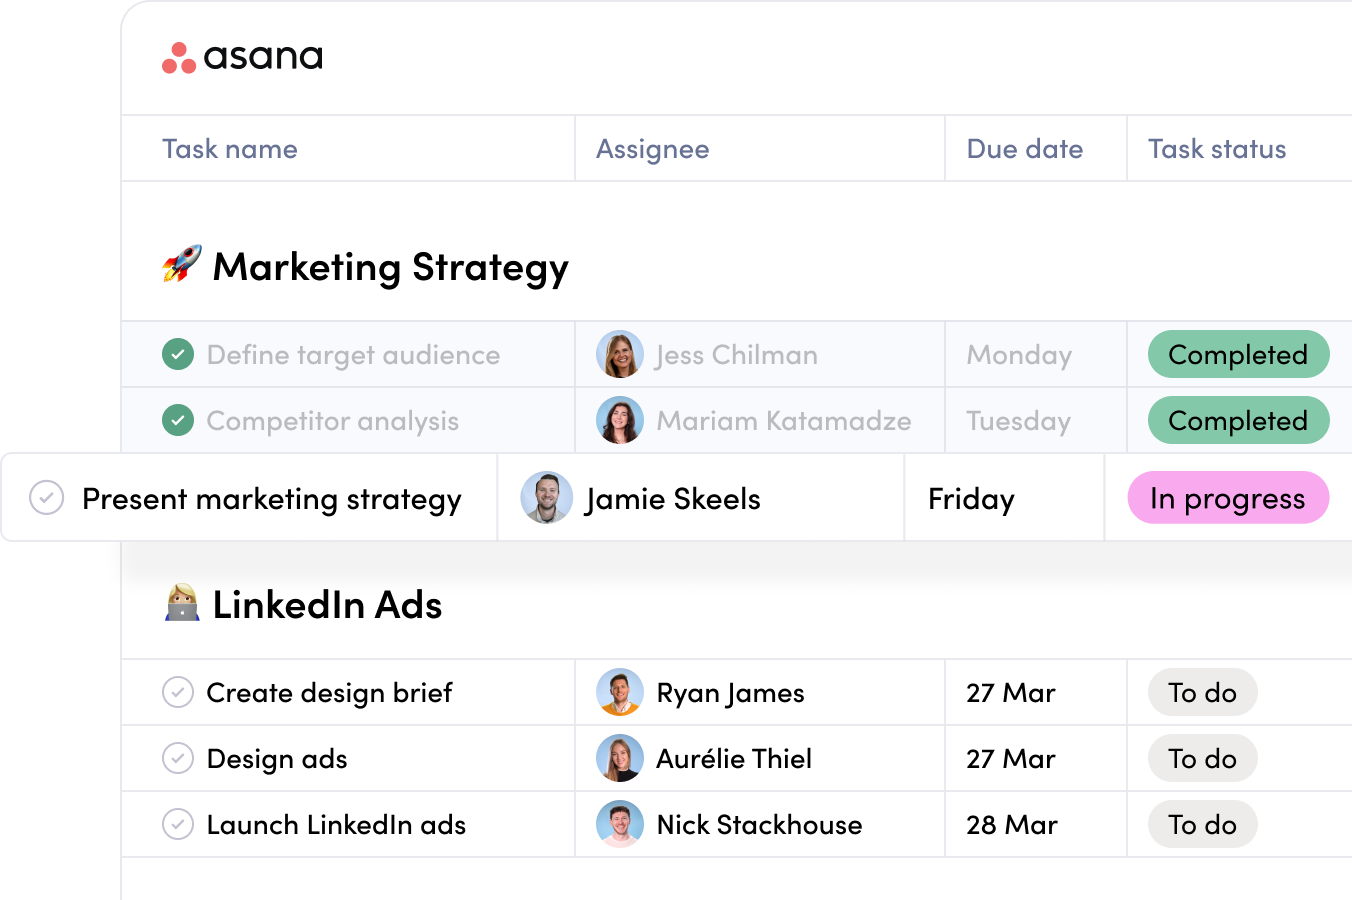Open the Marketing Strategy section title
The height and width of the screenshot is (900, 1352).
390,267
